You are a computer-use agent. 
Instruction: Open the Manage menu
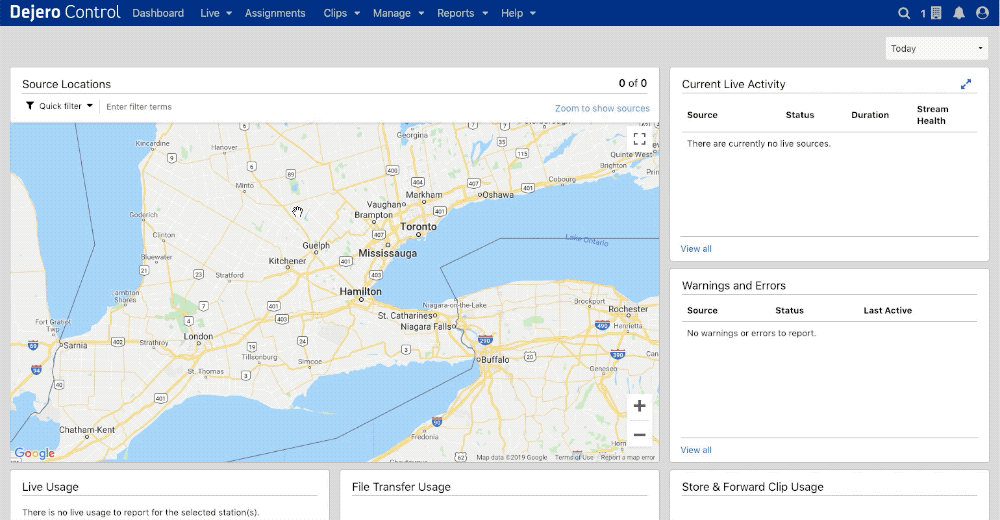coord(398,13)
